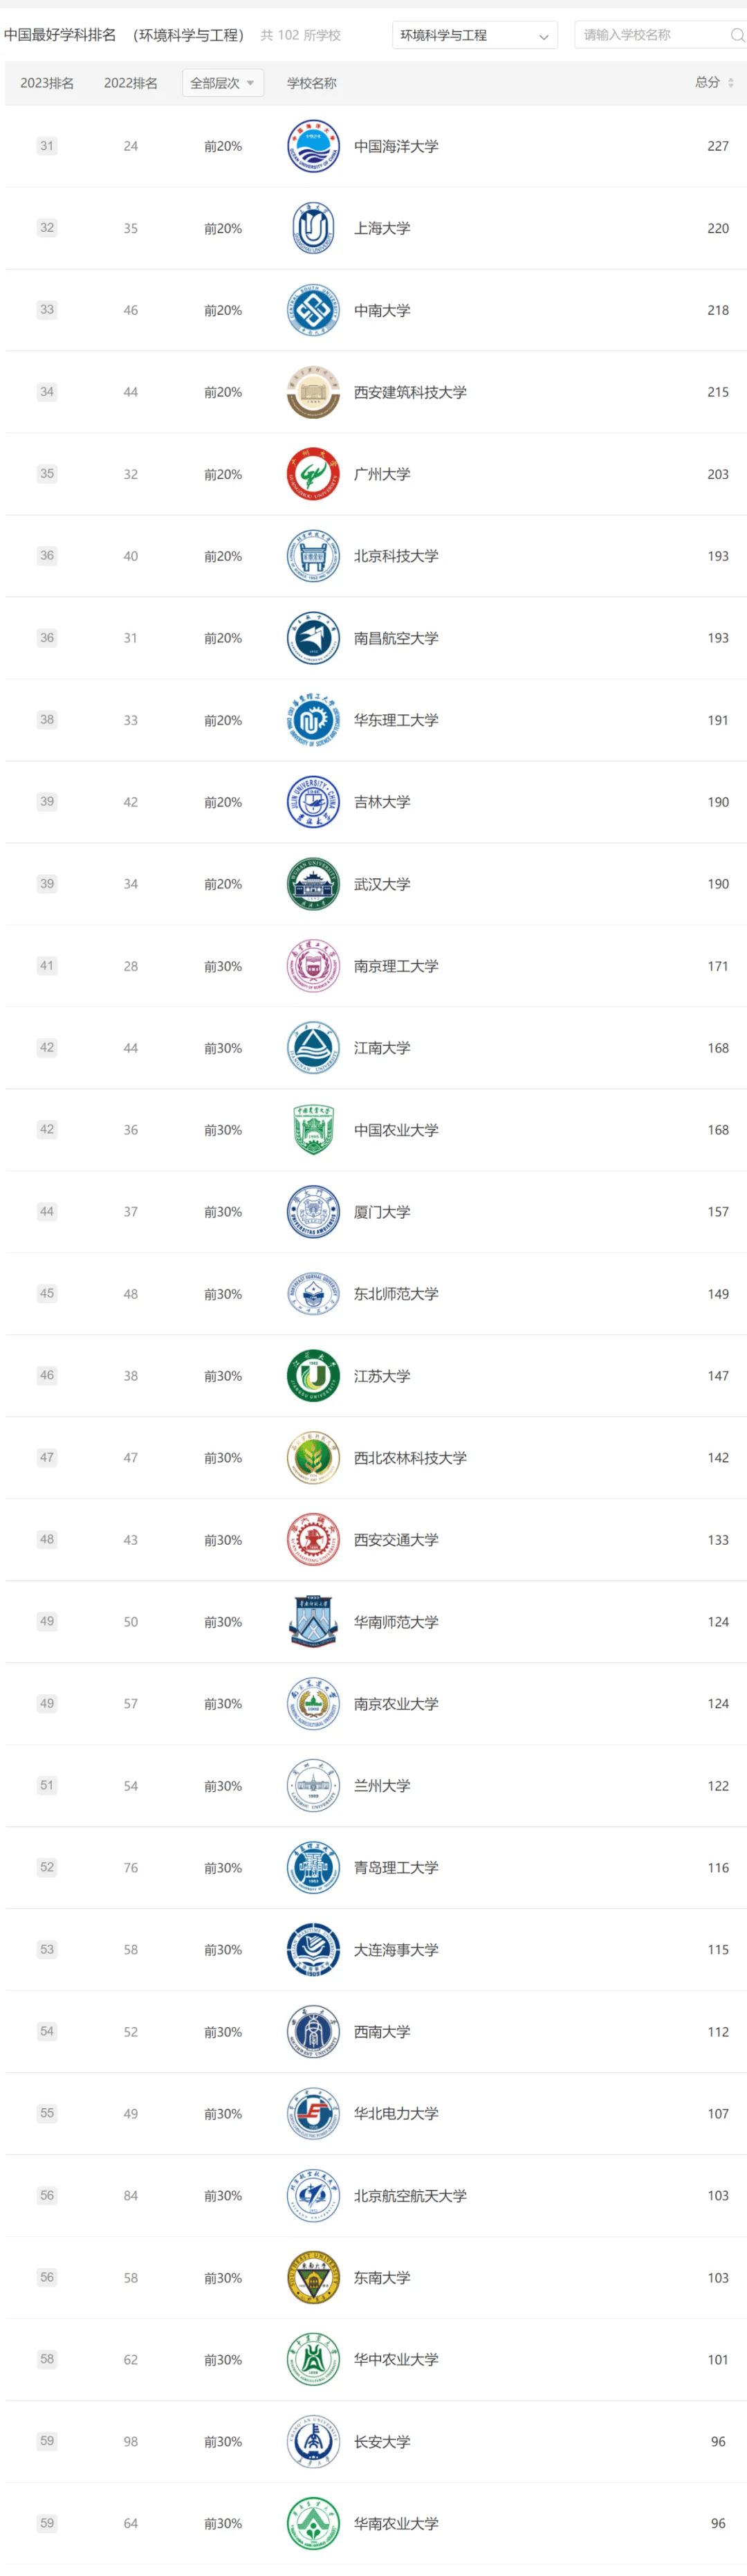
Task: Open the 中南大学 school link
Action: pyautogui.click(x=382, y=310)
